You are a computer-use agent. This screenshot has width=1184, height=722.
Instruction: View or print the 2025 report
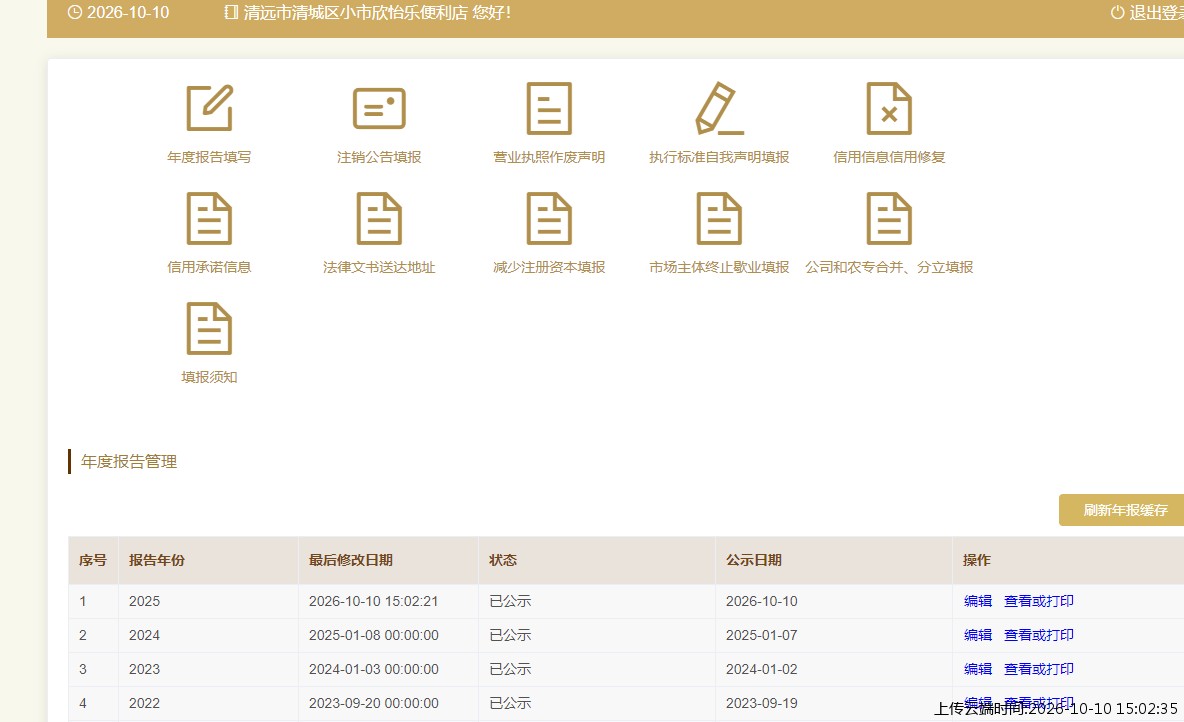click(1038, 601)
